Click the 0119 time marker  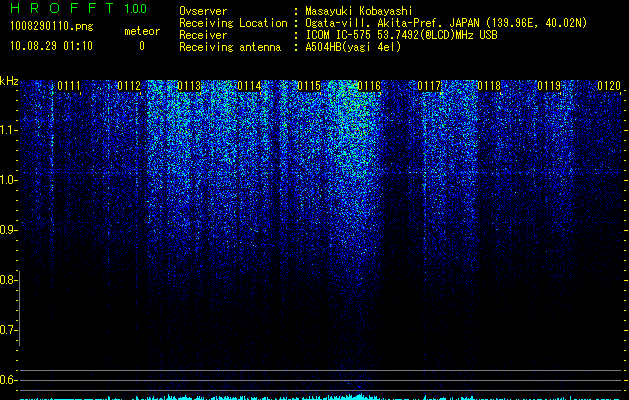[x=549, y=86]
